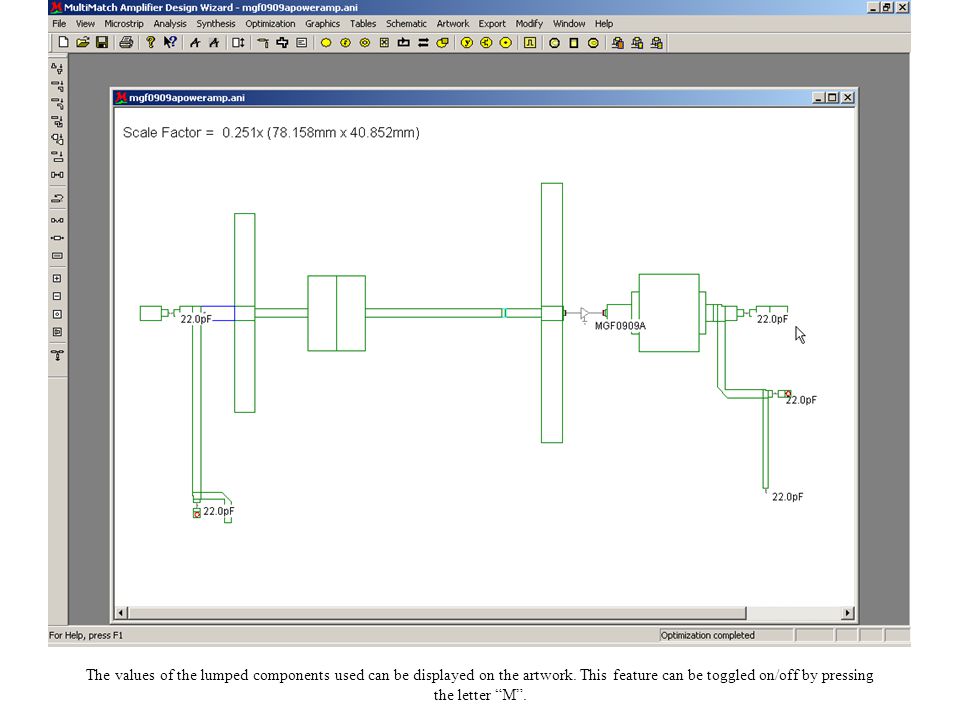The width and height of the screenshot is (960, 720).
Task: Click the horizontal scrollbar left arrow
Action: tap(121, 613)
